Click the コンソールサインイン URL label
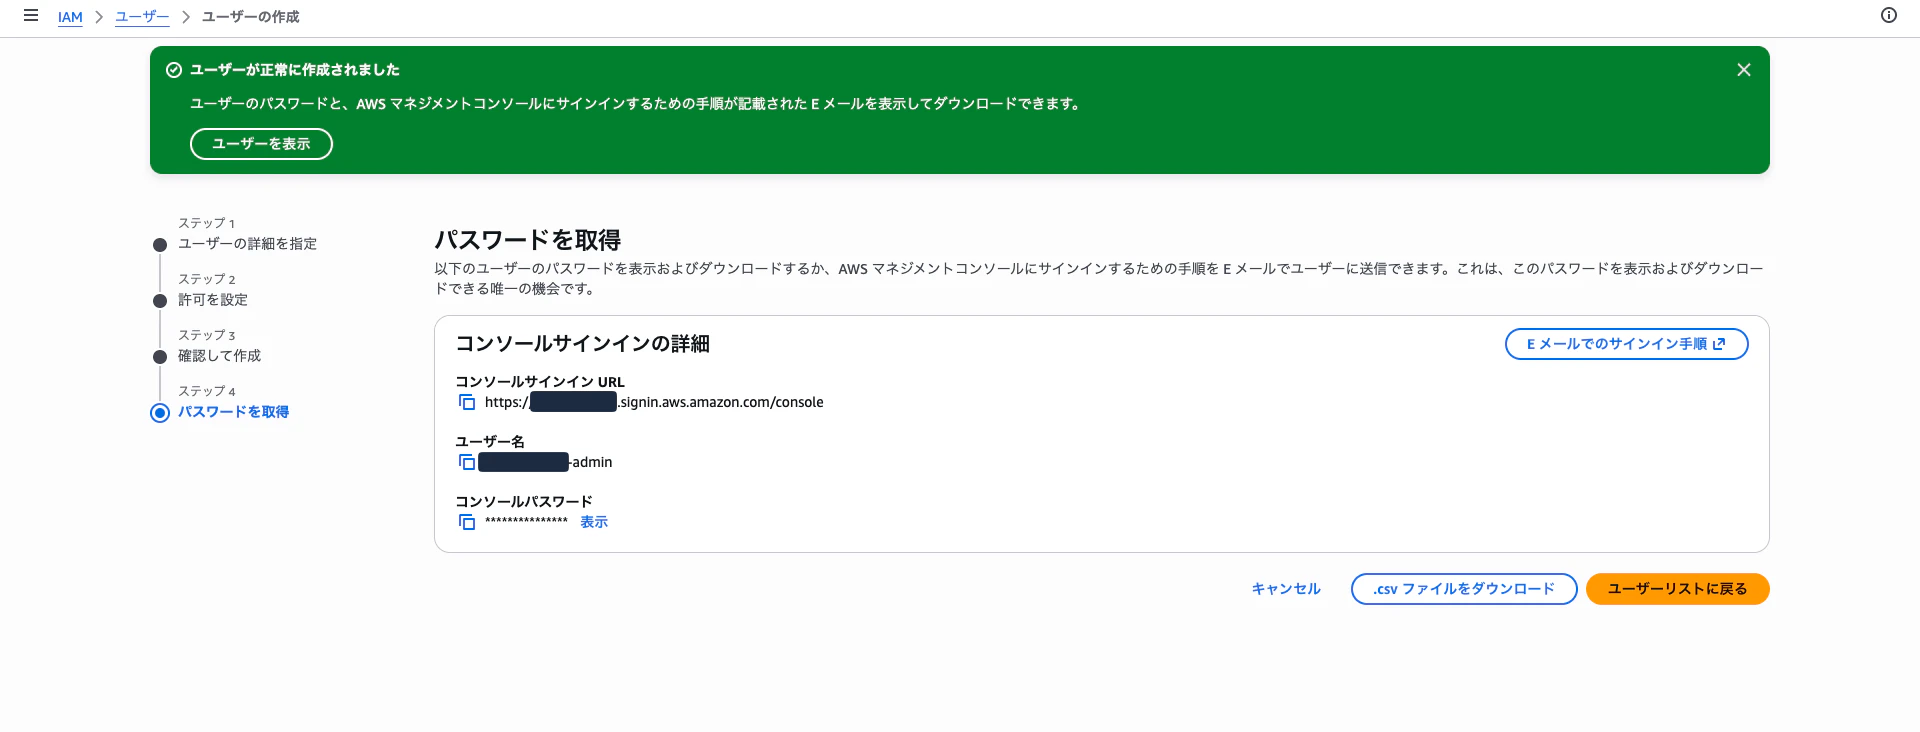Screen dimensions: 1920x732 point(540,382)
